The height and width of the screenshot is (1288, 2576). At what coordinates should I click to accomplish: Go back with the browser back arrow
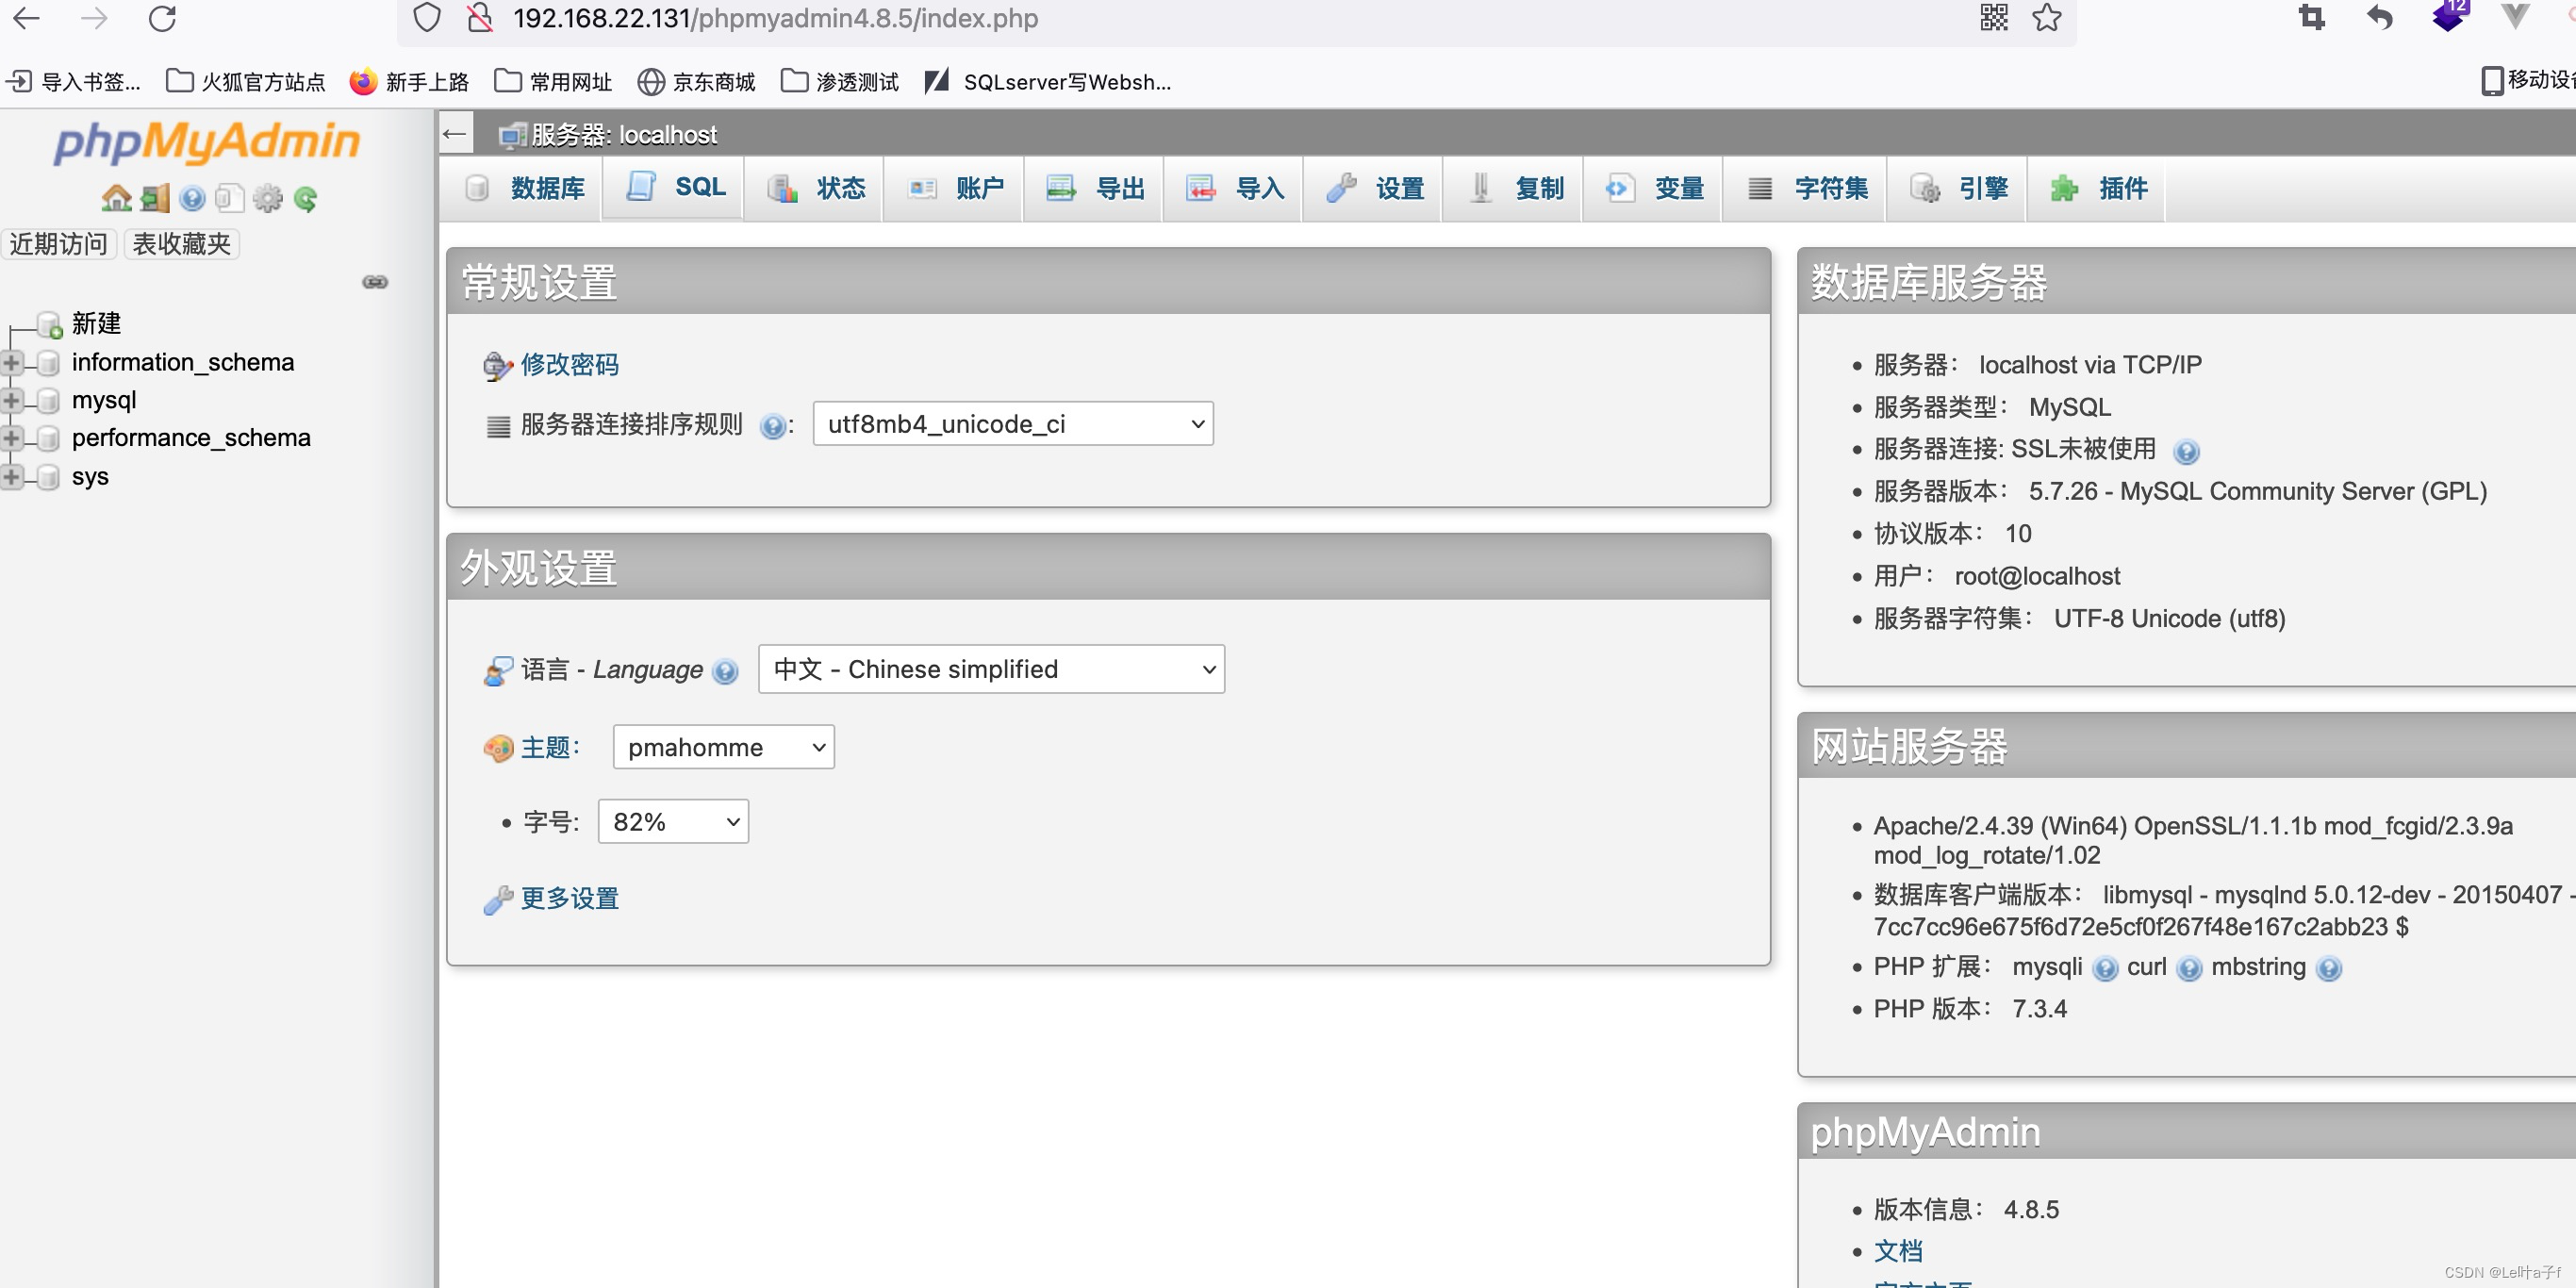point(26,18)
